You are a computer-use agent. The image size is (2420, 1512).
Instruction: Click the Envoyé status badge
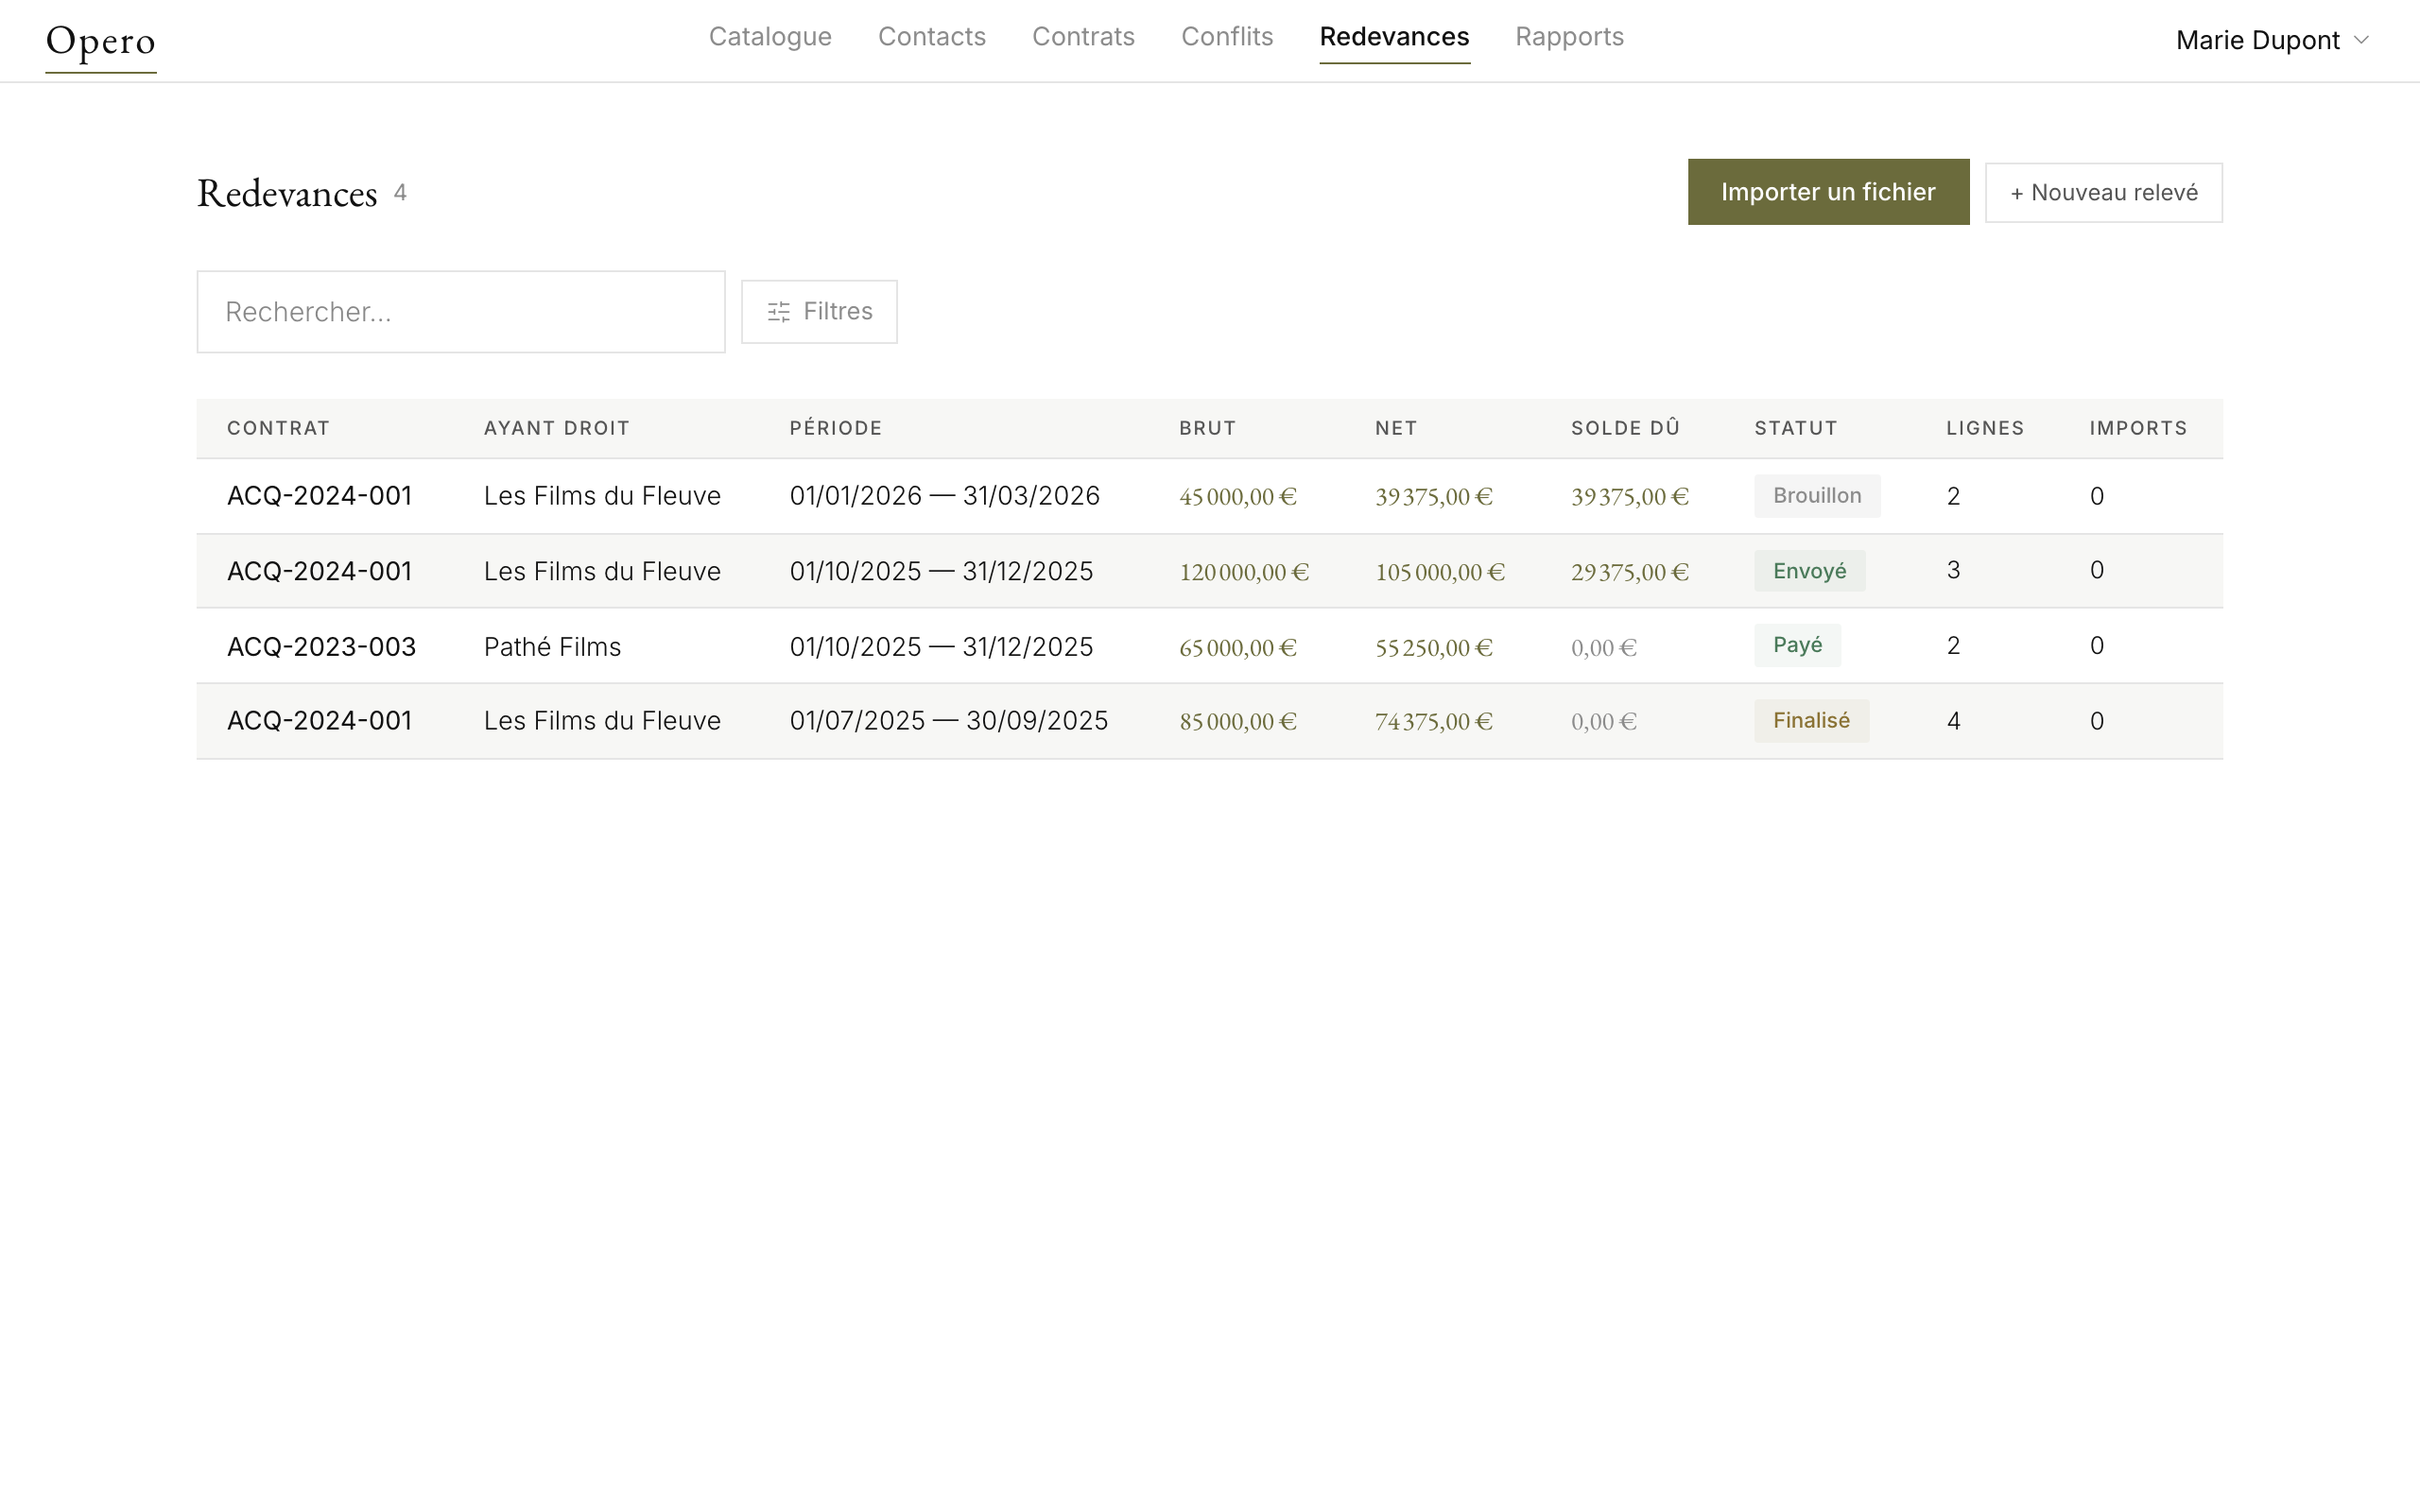(1808, 571)
